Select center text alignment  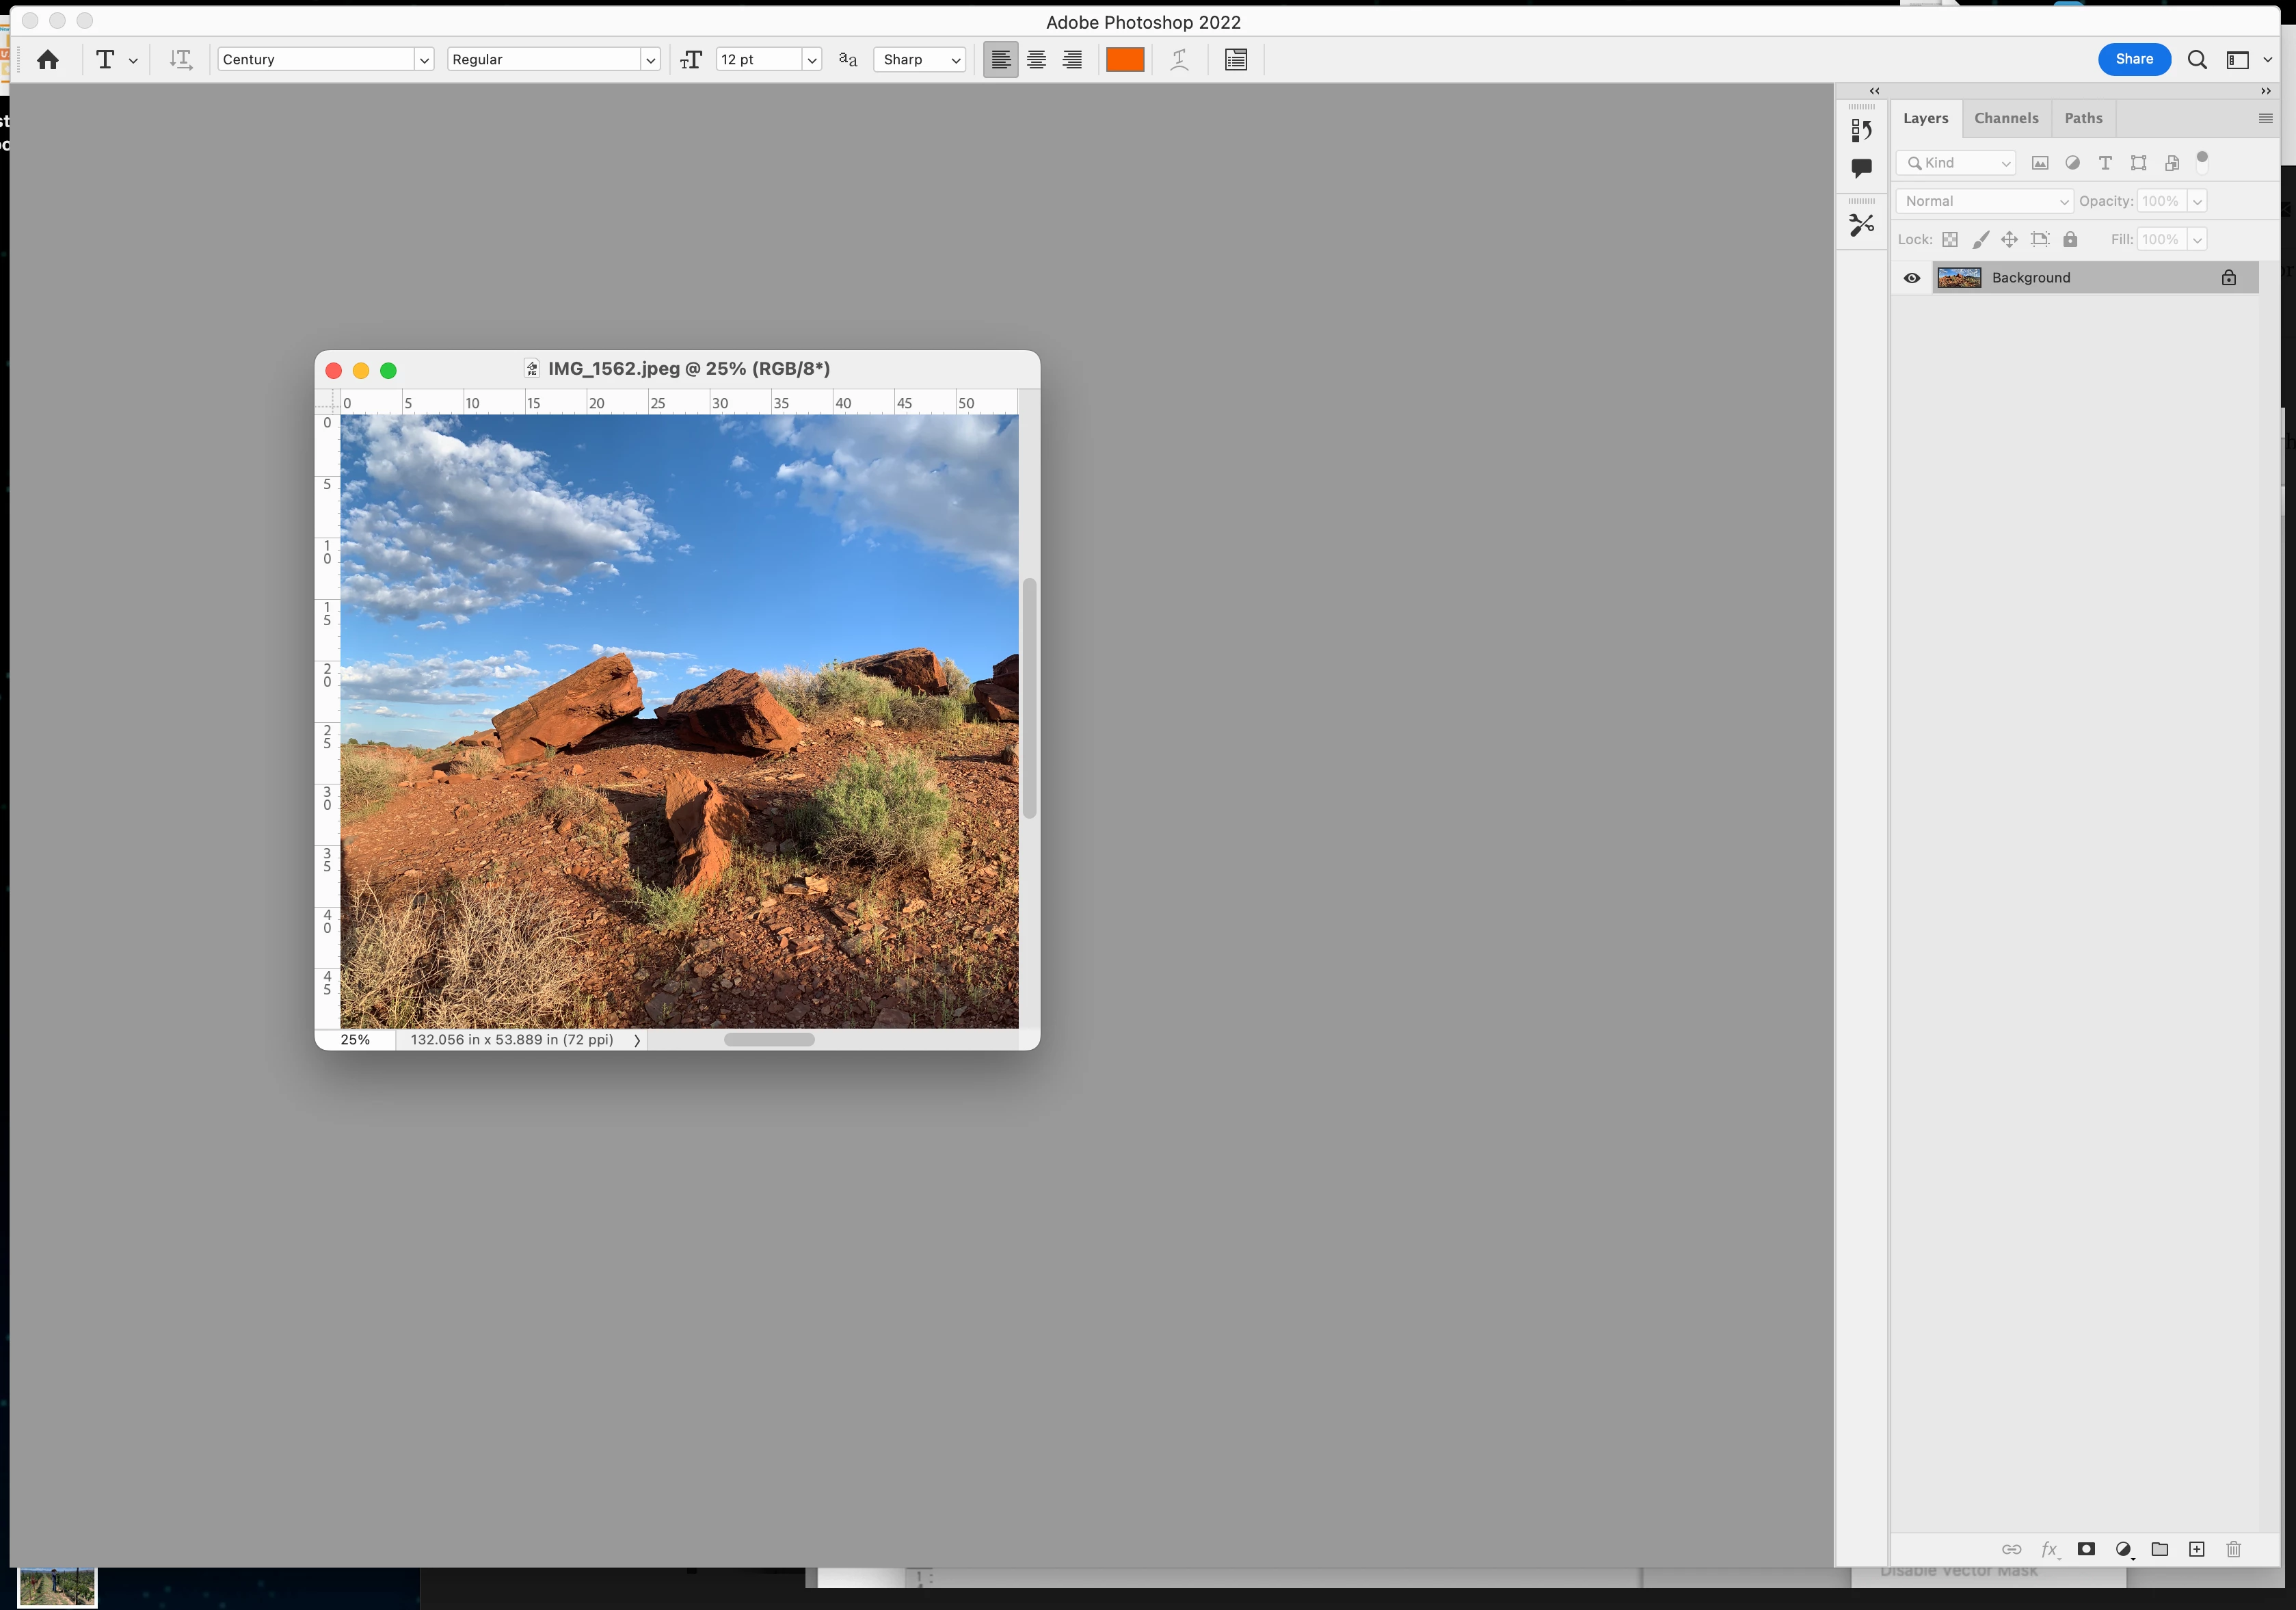(x=1036, y=60)
